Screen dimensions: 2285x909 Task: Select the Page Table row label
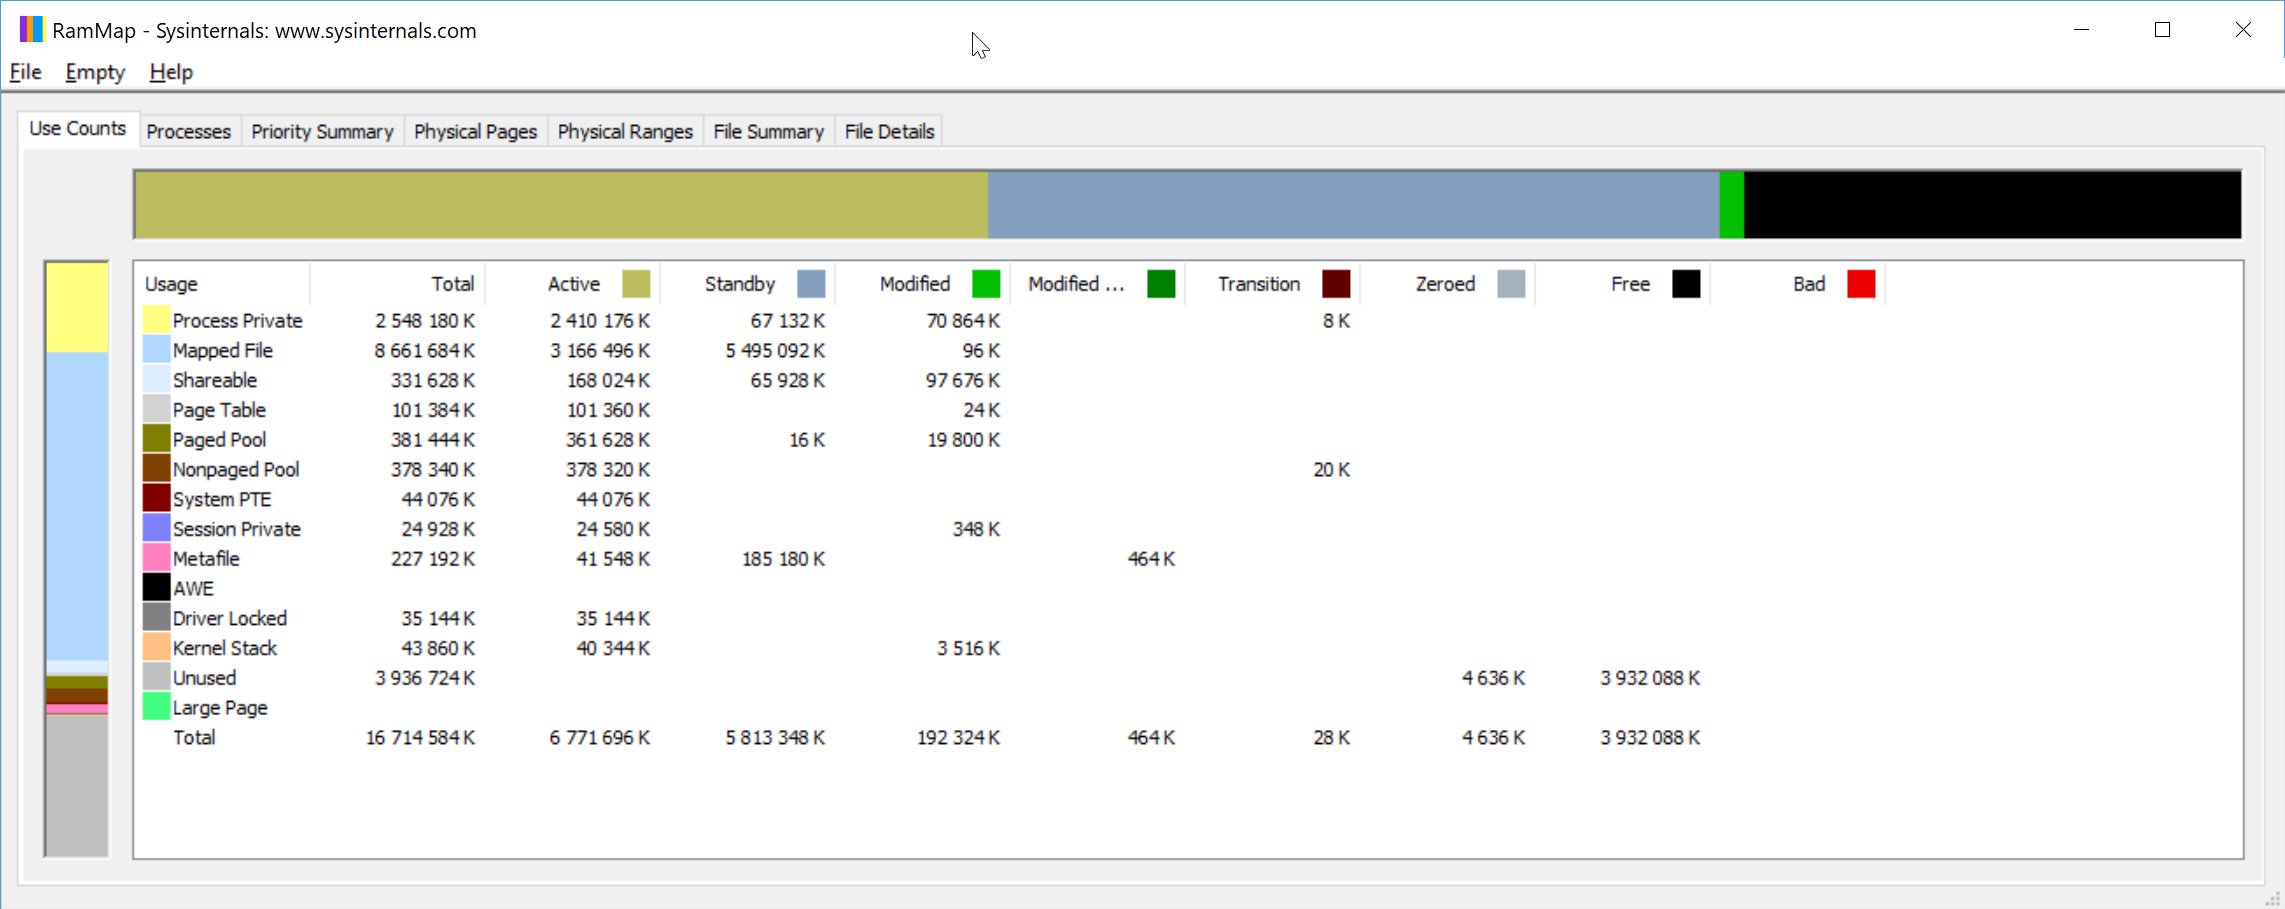pos(219,410)
